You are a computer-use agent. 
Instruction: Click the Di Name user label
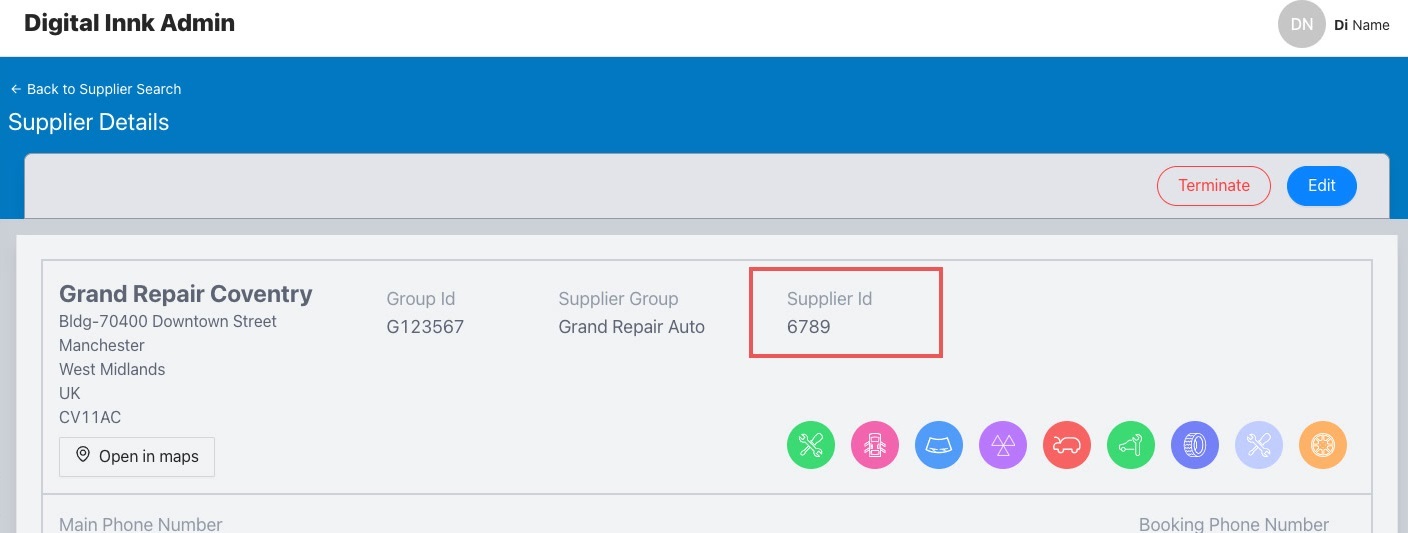pos(1362,25)
